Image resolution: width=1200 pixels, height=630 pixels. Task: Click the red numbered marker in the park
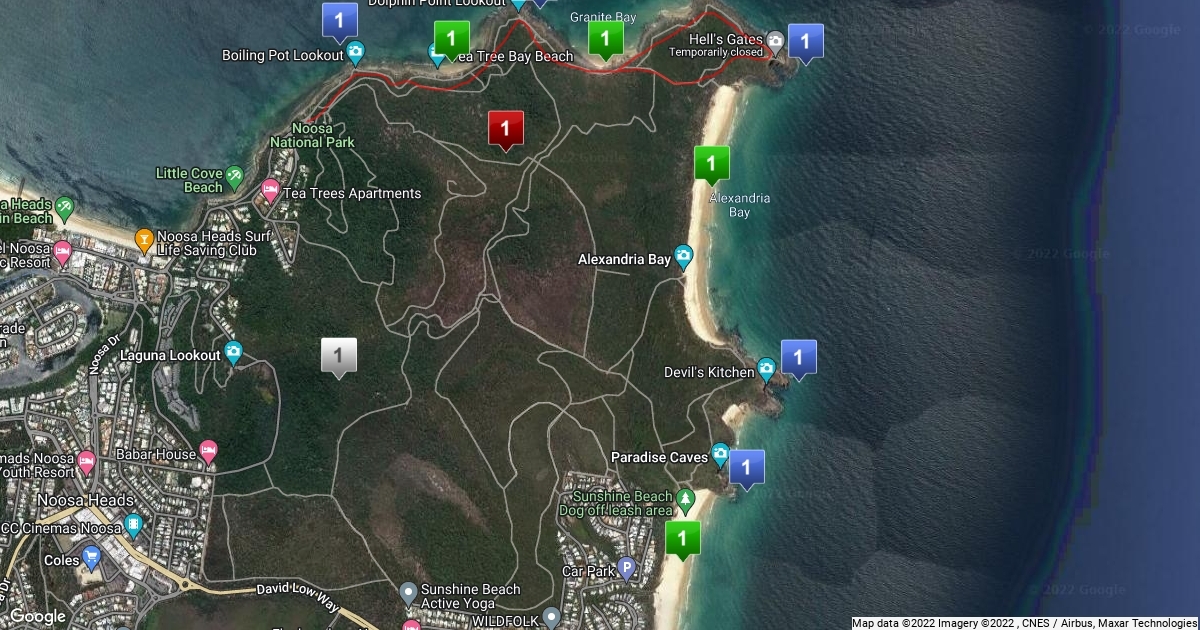tap(506, 129)
